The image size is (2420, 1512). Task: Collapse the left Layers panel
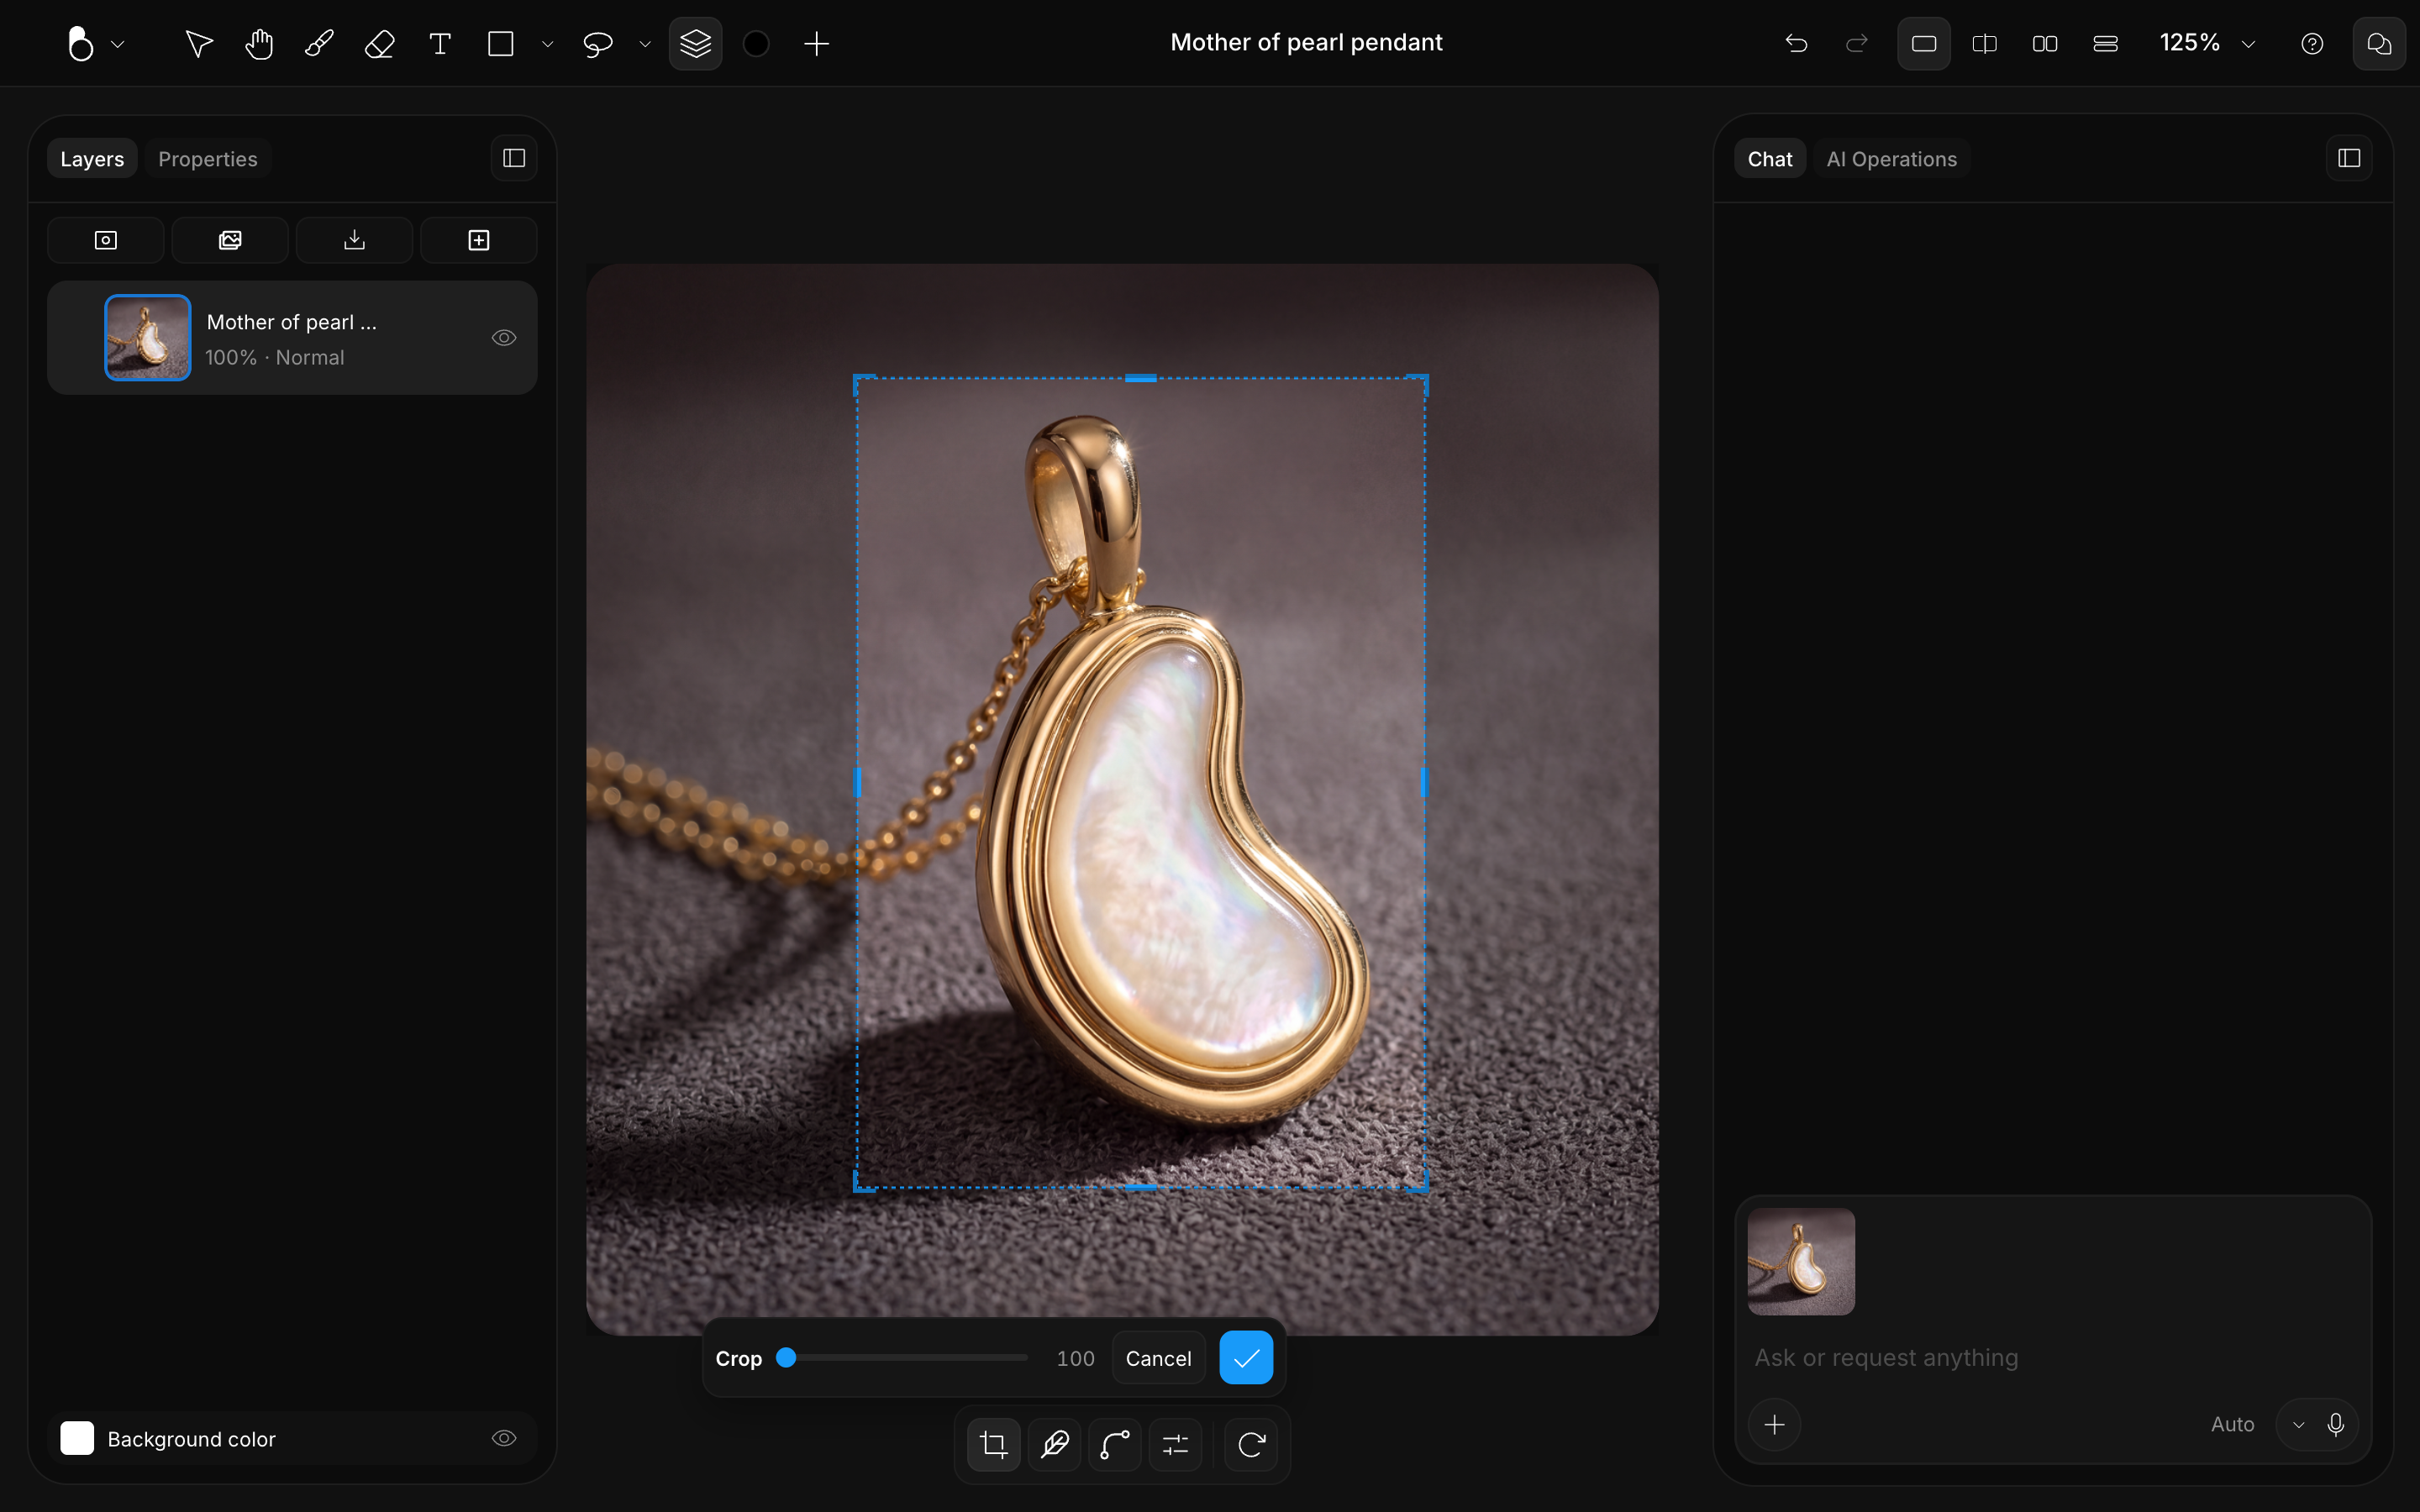click(x=514, y=158)
